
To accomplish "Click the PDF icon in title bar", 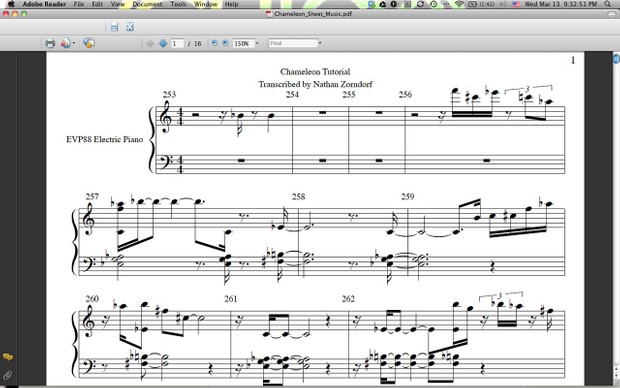I will [269, 14].
